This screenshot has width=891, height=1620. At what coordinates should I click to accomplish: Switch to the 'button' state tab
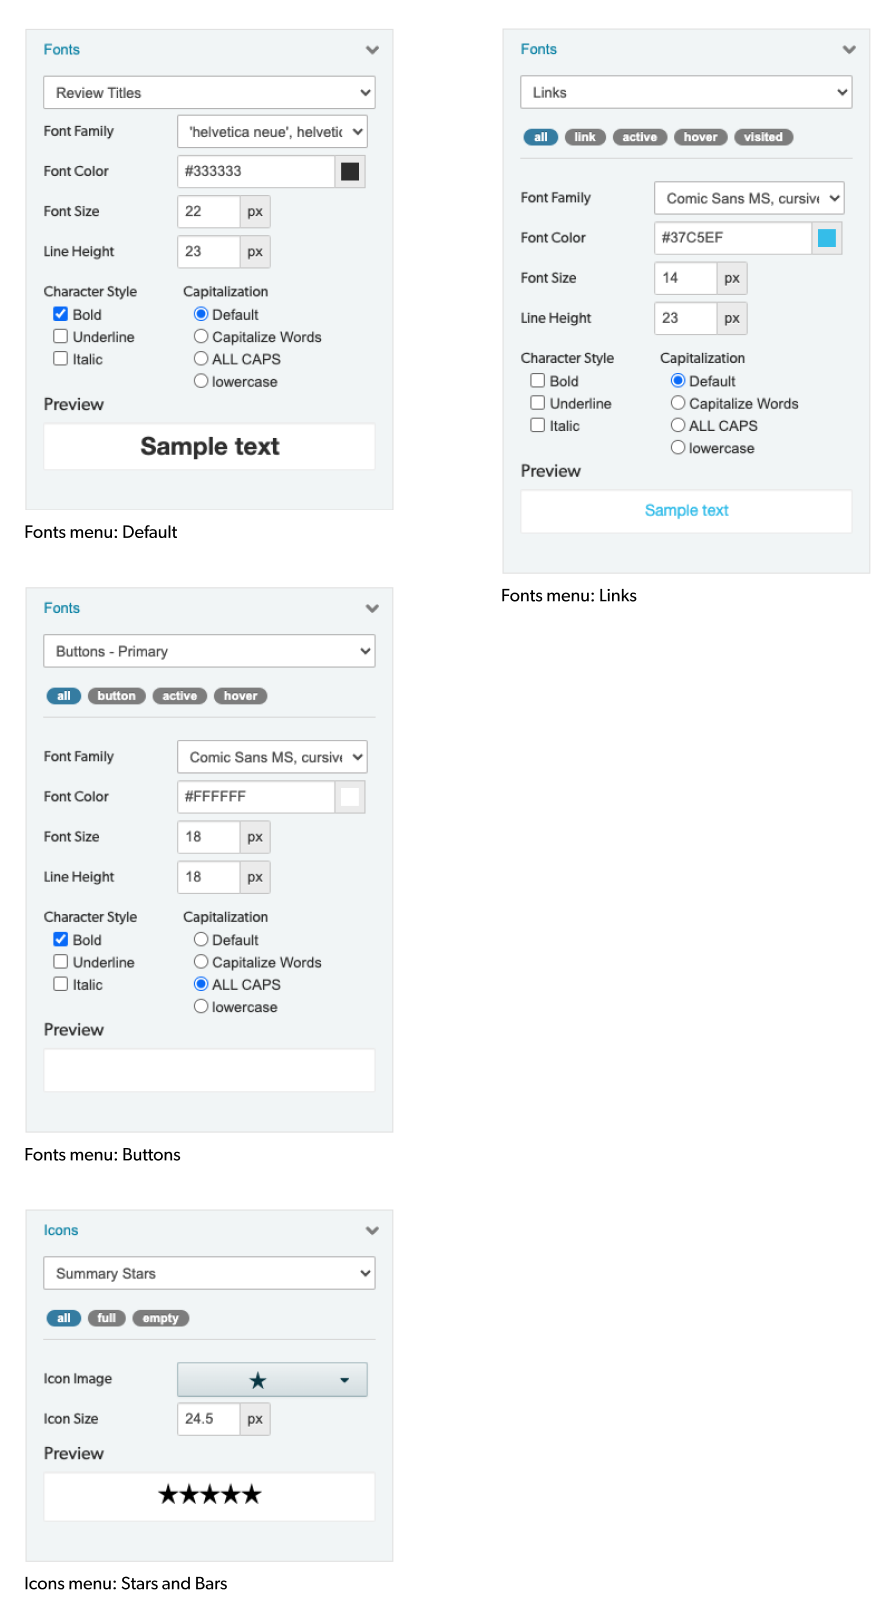(x=116, y=696)
